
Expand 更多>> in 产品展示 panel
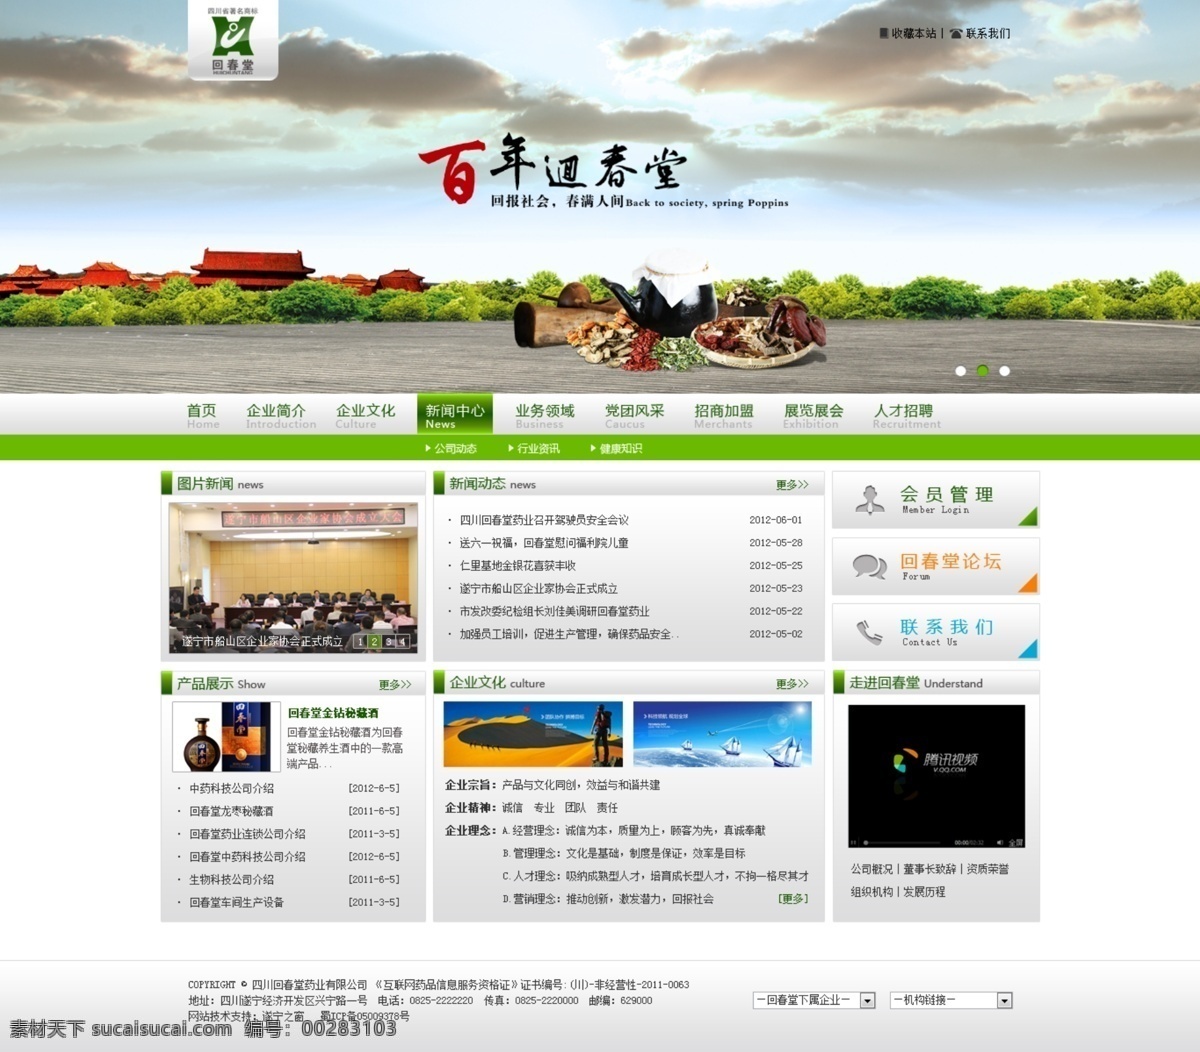pos(395,685)
